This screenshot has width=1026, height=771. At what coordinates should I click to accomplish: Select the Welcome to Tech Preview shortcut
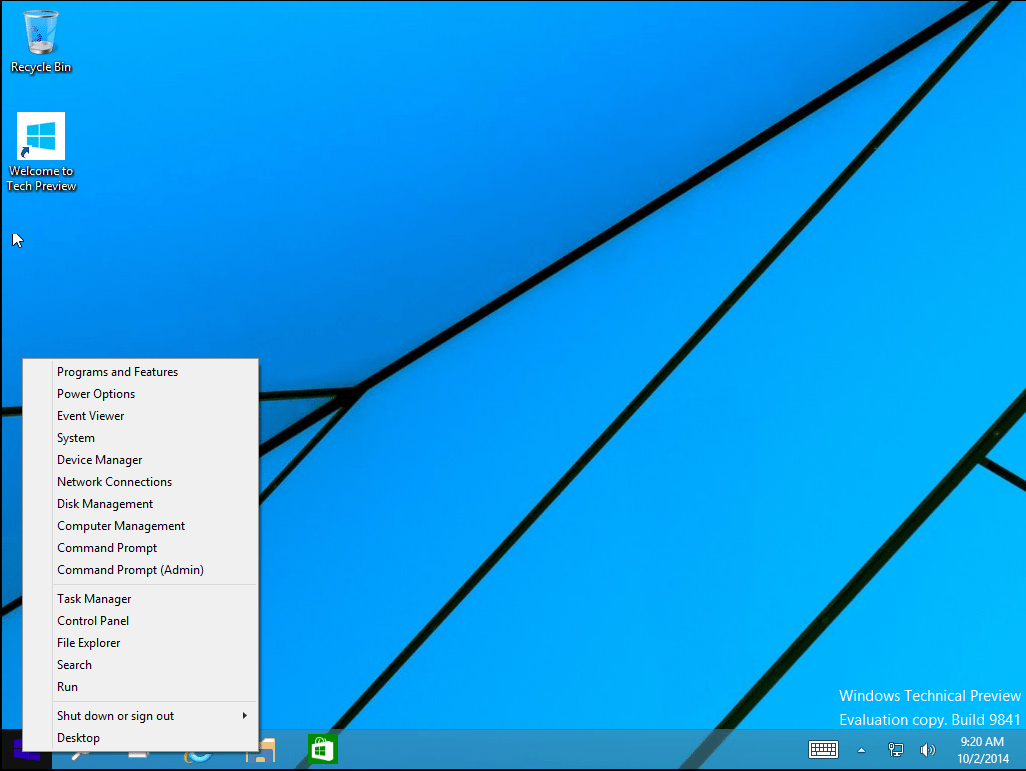[x=41, y=150]
